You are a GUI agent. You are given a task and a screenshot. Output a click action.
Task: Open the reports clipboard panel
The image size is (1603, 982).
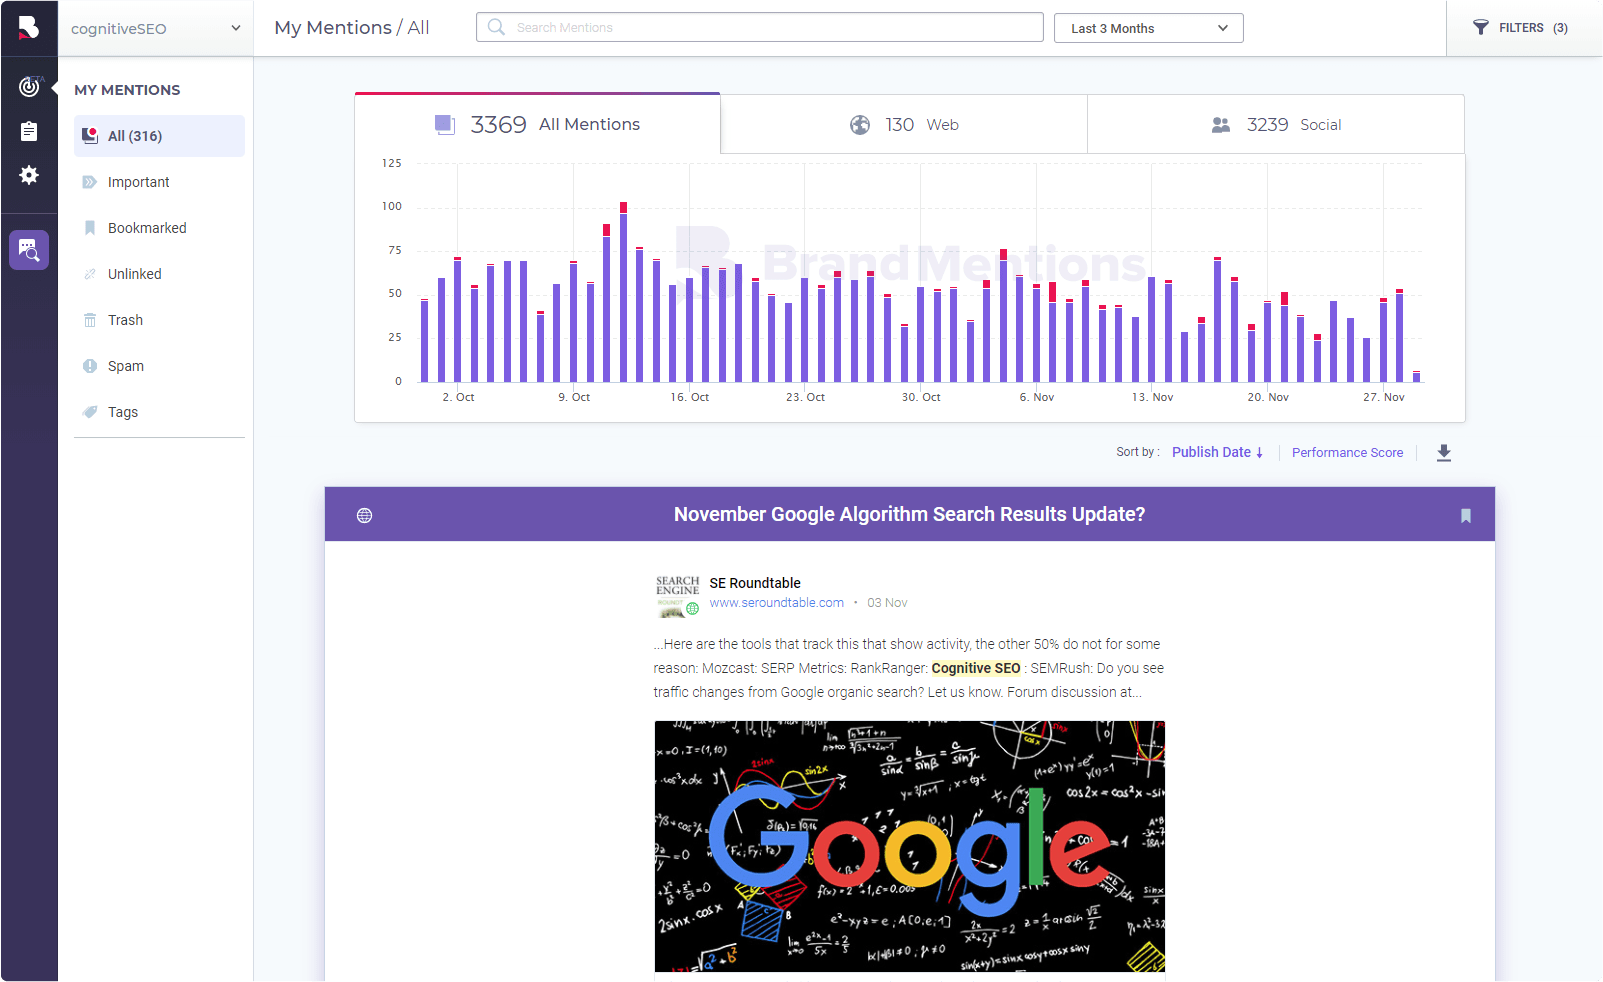point(29,131)
